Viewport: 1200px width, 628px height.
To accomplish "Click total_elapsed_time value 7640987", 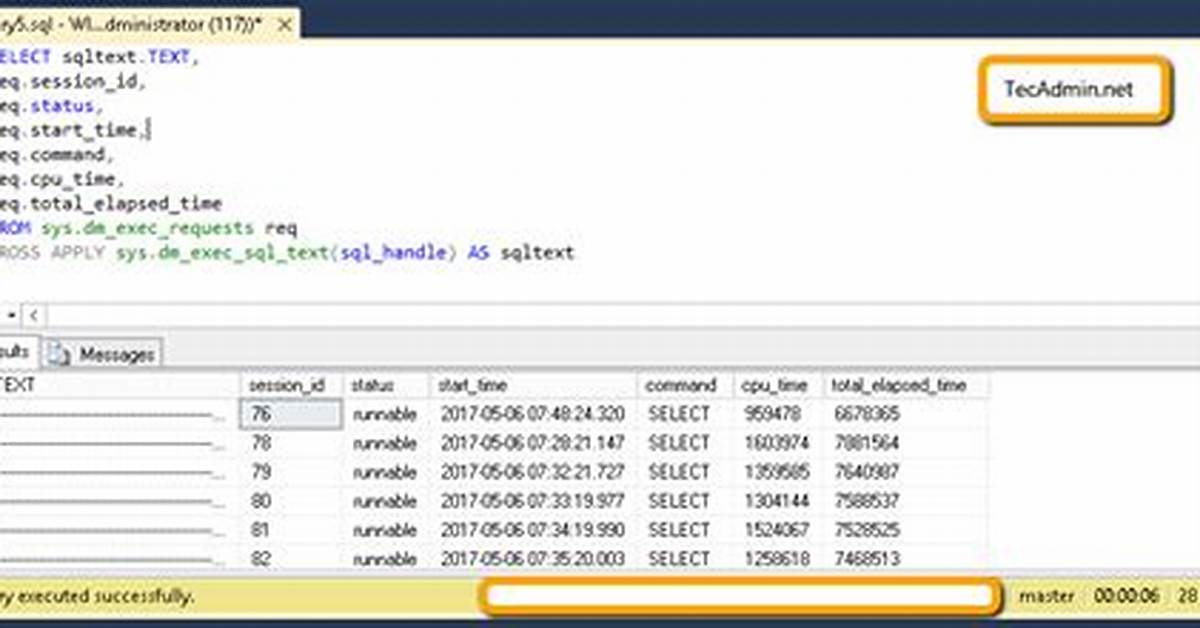I will (866, 472).
